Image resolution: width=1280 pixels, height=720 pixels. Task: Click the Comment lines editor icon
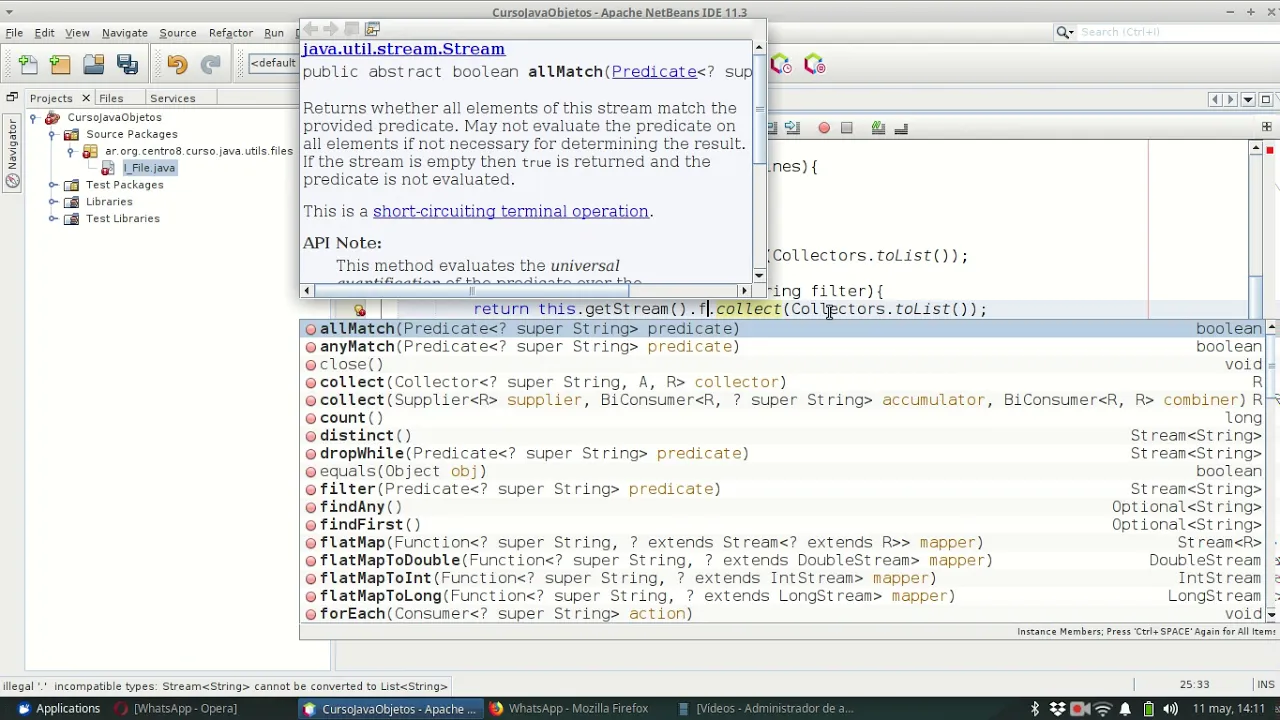878,128
